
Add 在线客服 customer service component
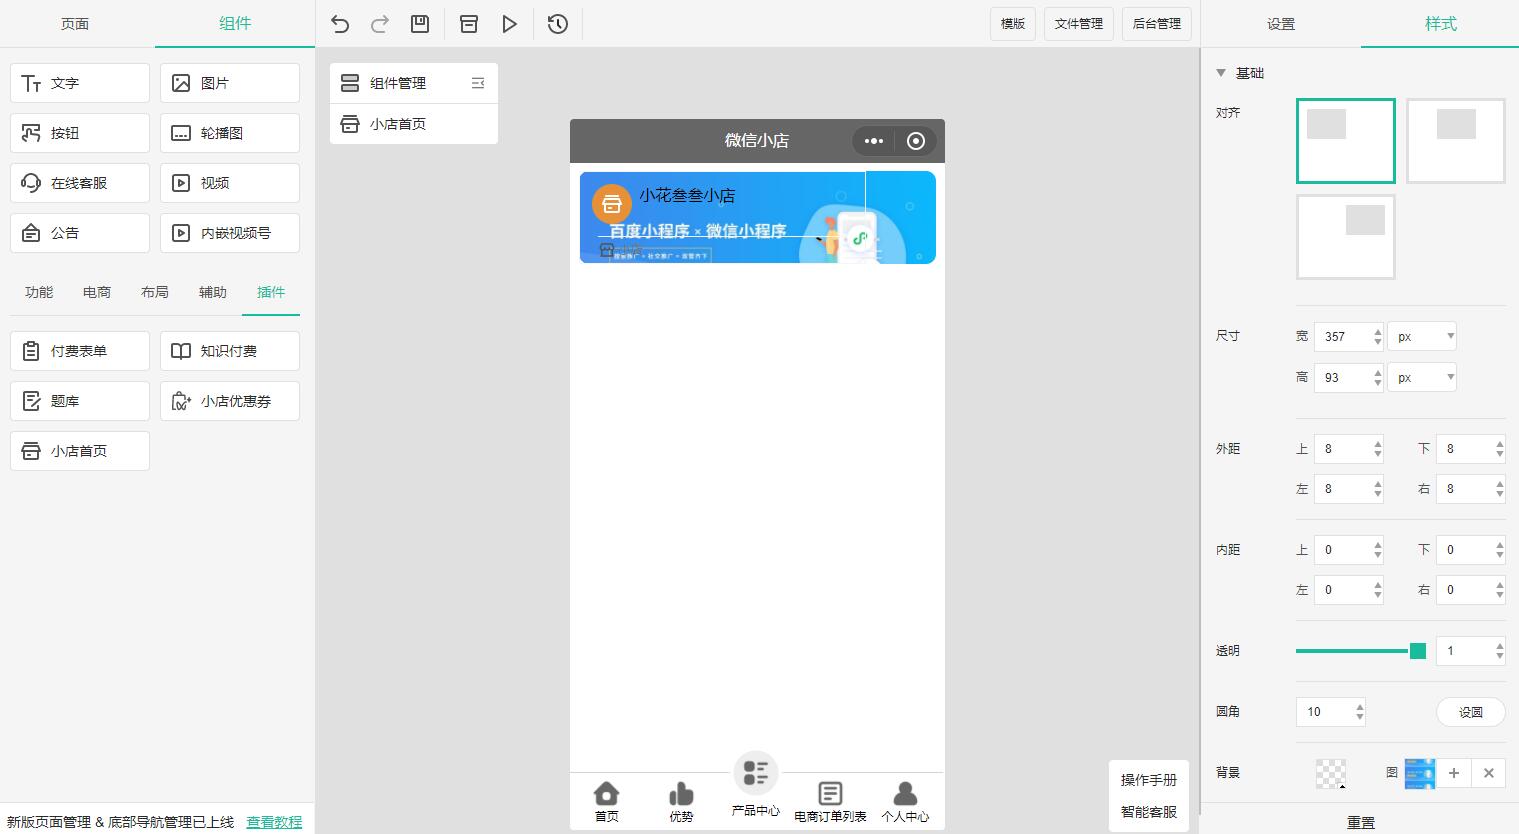tap(80, 183)
